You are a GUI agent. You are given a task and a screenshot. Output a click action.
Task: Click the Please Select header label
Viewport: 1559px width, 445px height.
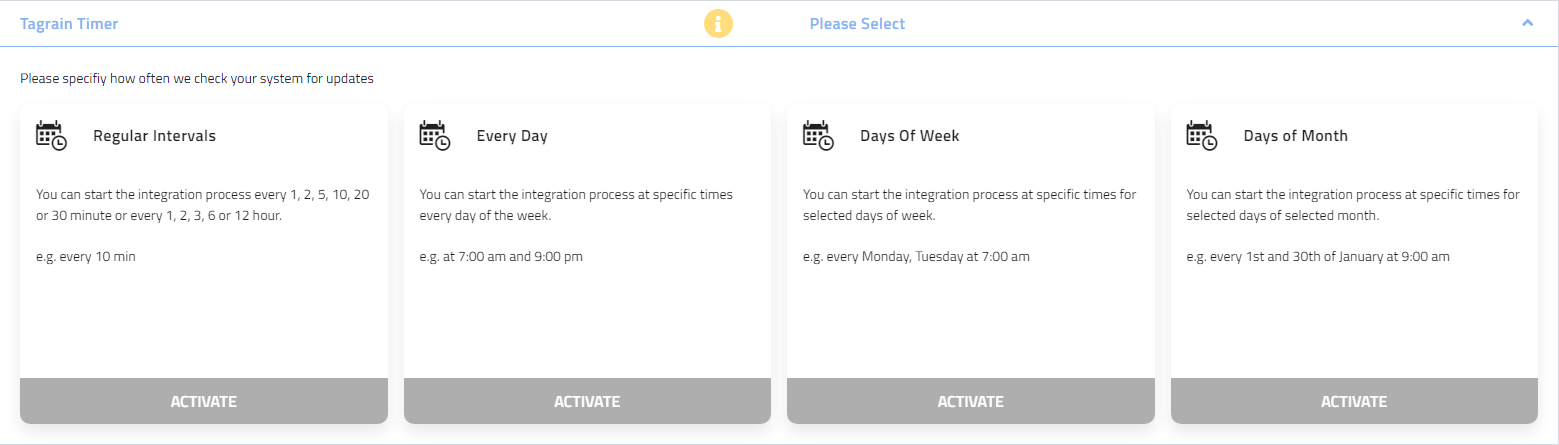click(857, 24)
